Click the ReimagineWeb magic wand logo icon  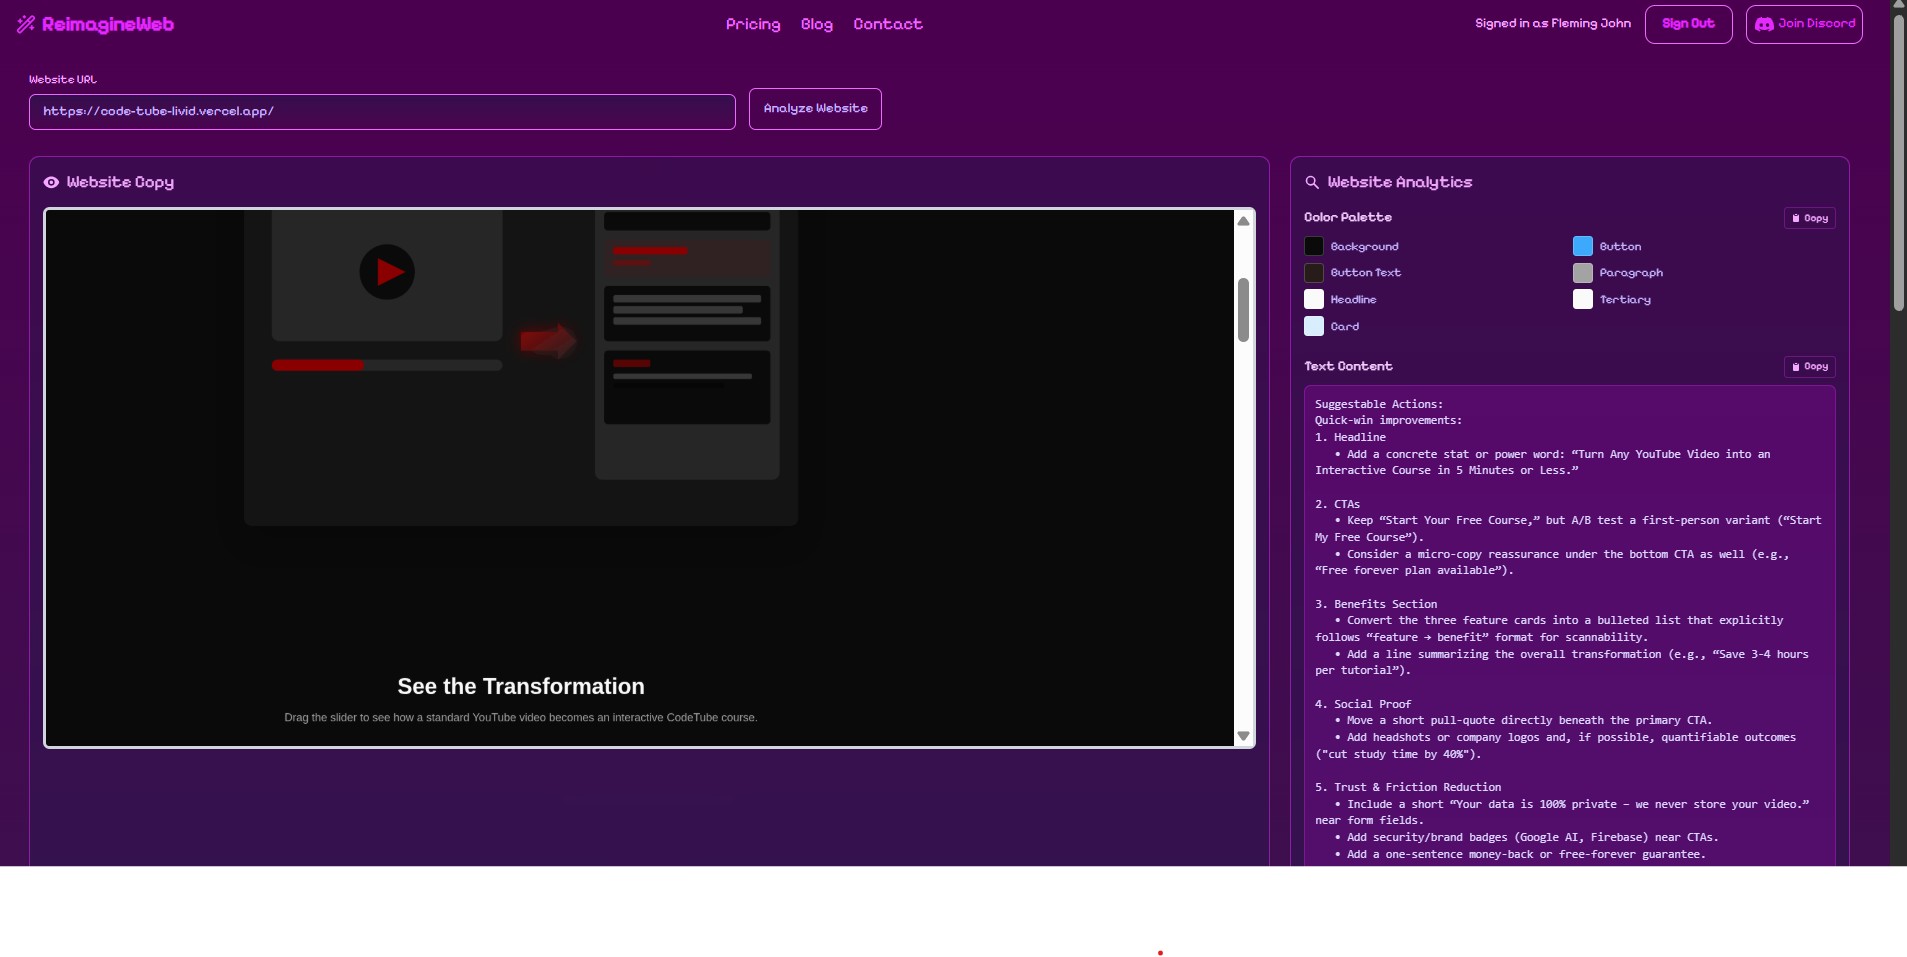click(x=26, y=24)
